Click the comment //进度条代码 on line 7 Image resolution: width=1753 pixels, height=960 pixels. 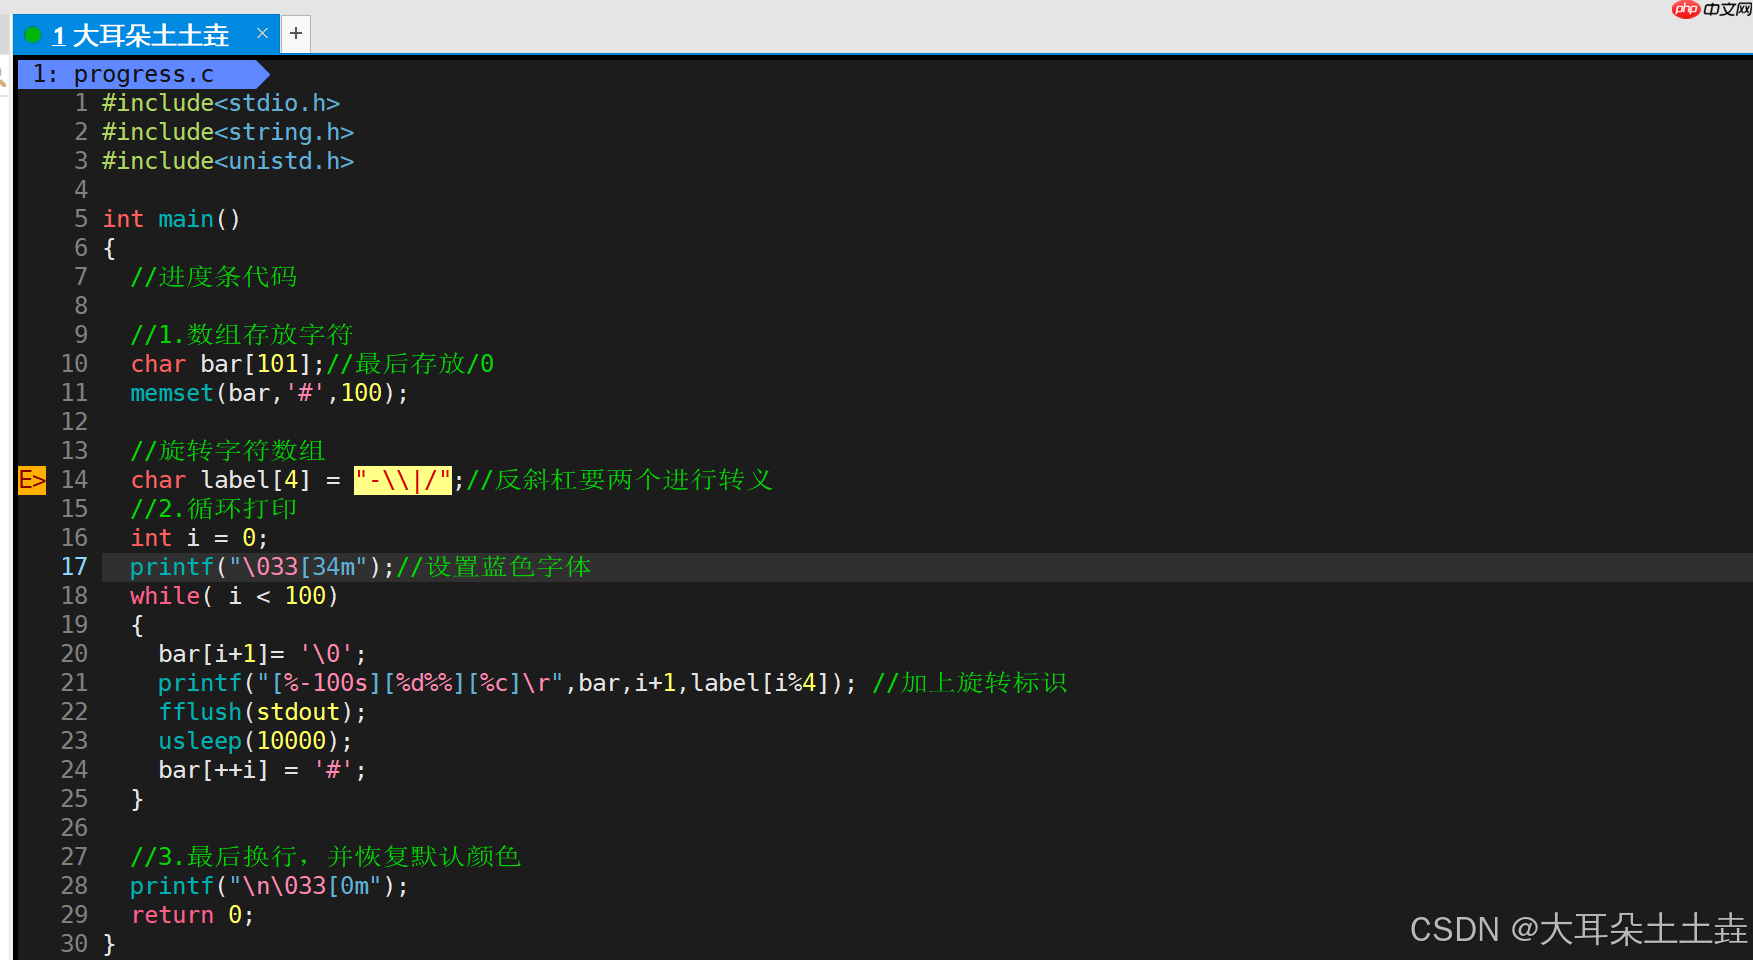pyautogui.click(x=213, y=276)
